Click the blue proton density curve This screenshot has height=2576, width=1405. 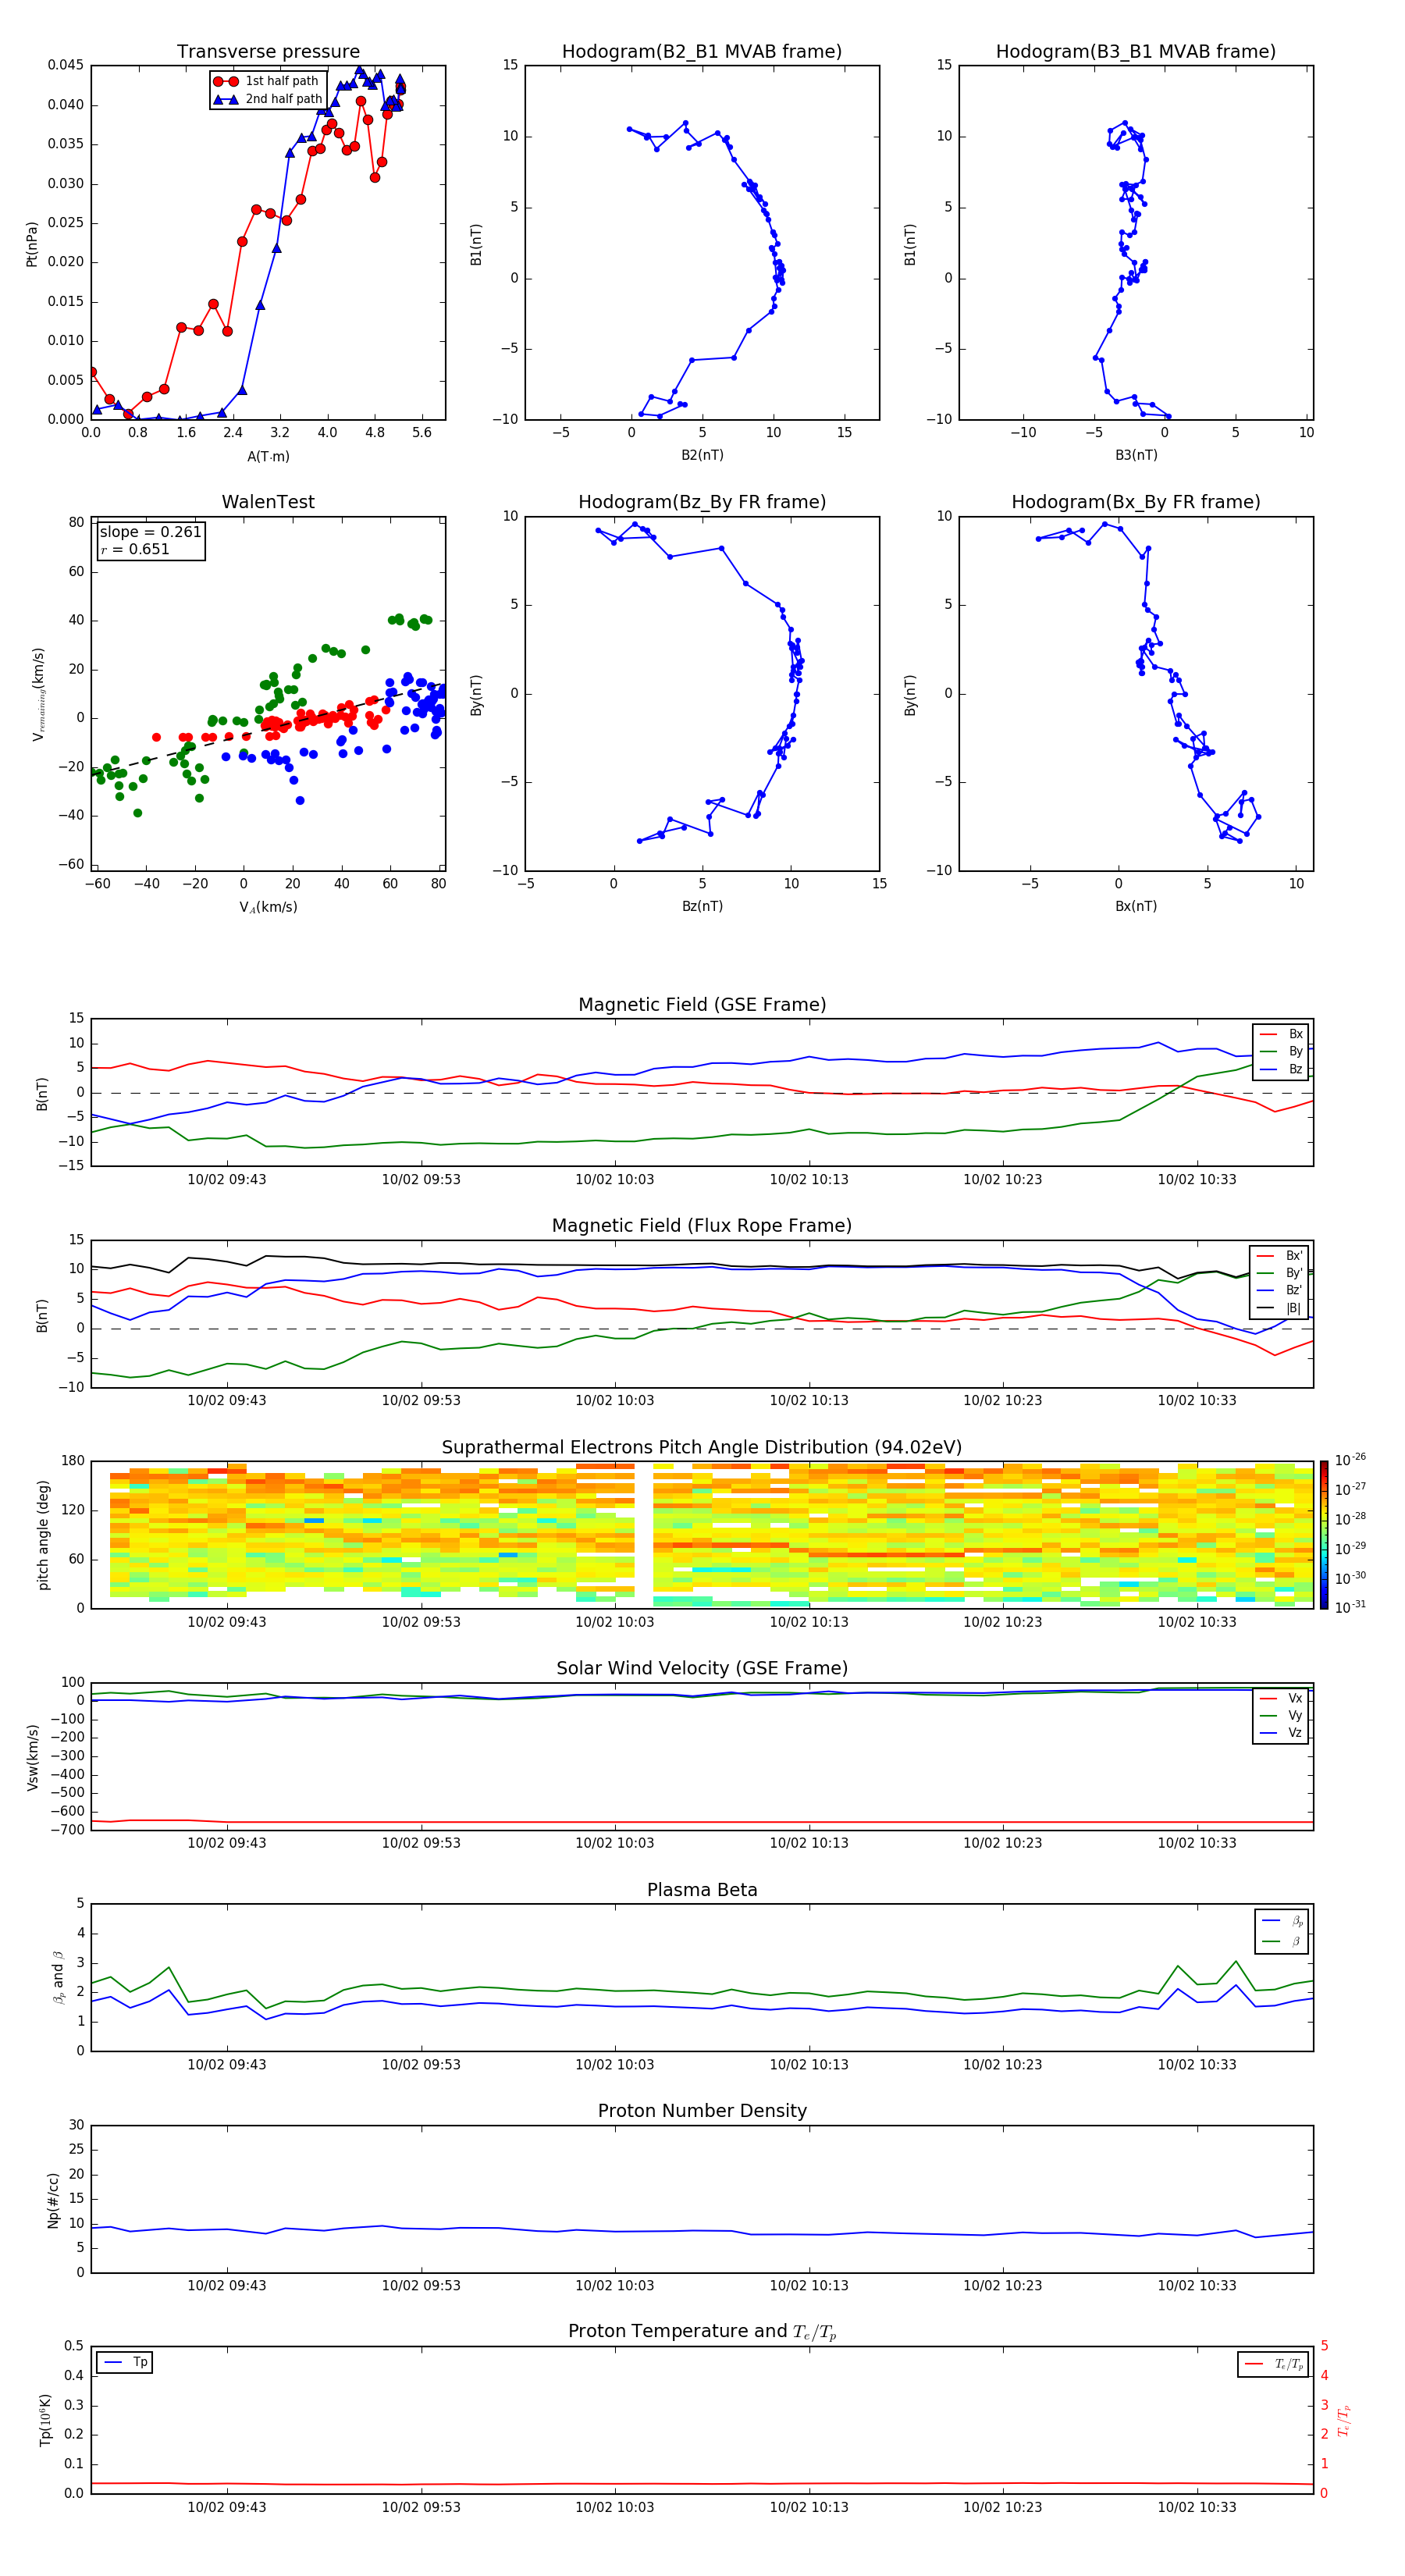pyautogui.click(x=700, y=2231)
